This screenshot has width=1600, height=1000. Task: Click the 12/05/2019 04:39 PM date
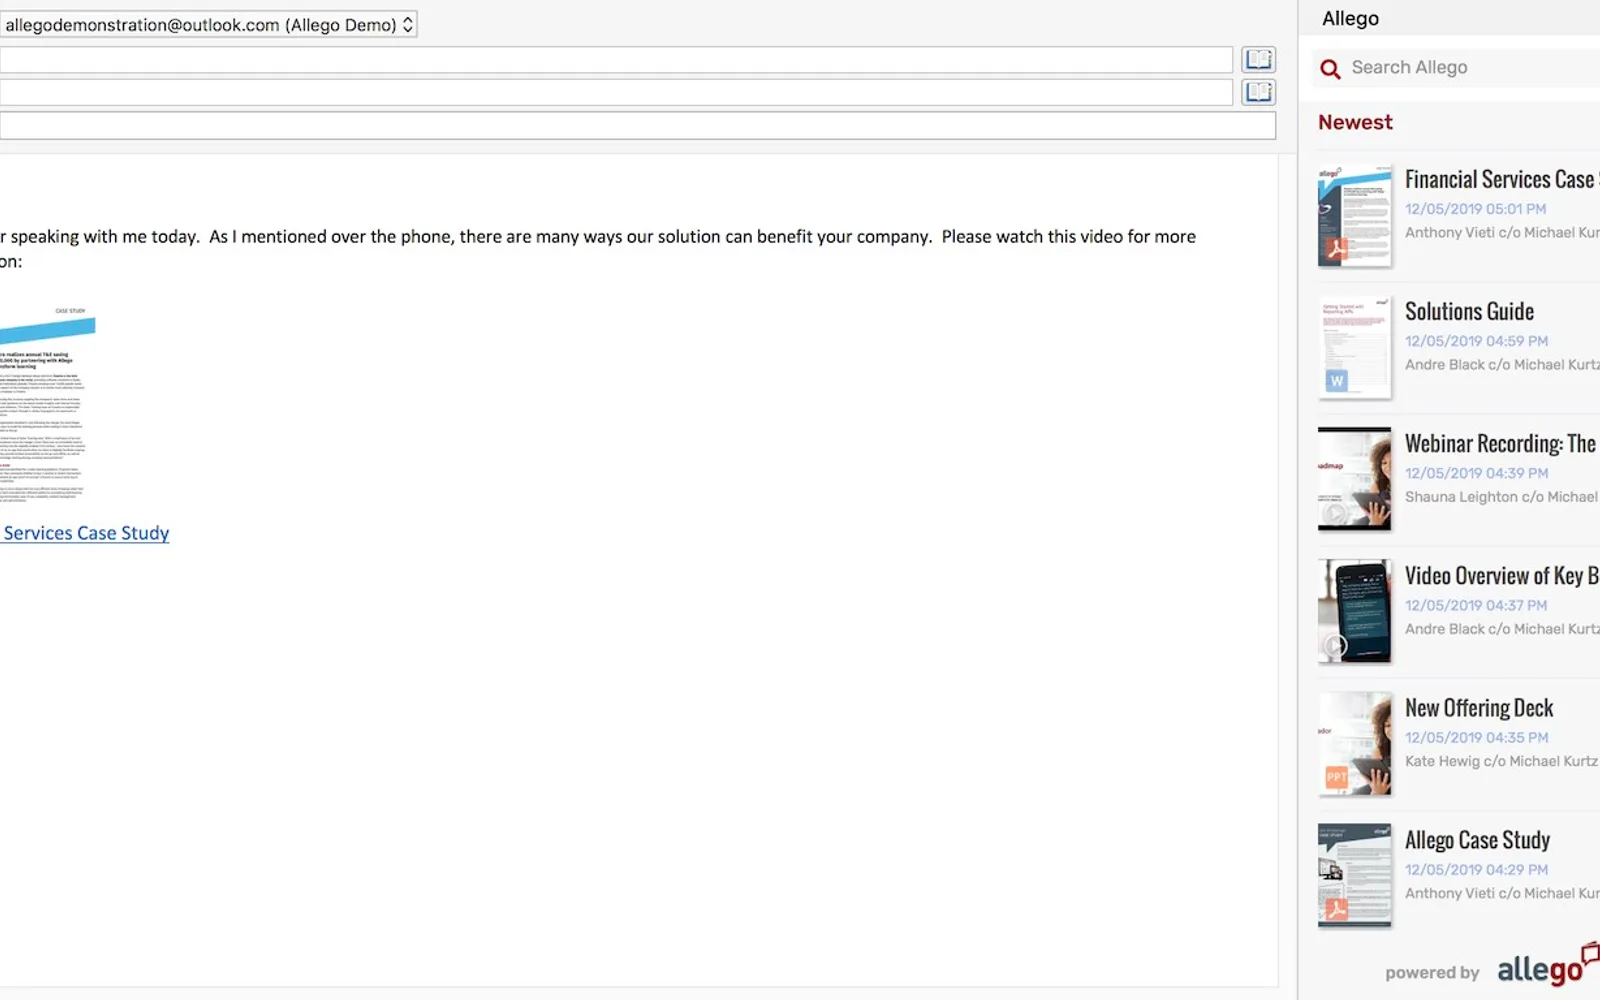tap(1476, 473)
